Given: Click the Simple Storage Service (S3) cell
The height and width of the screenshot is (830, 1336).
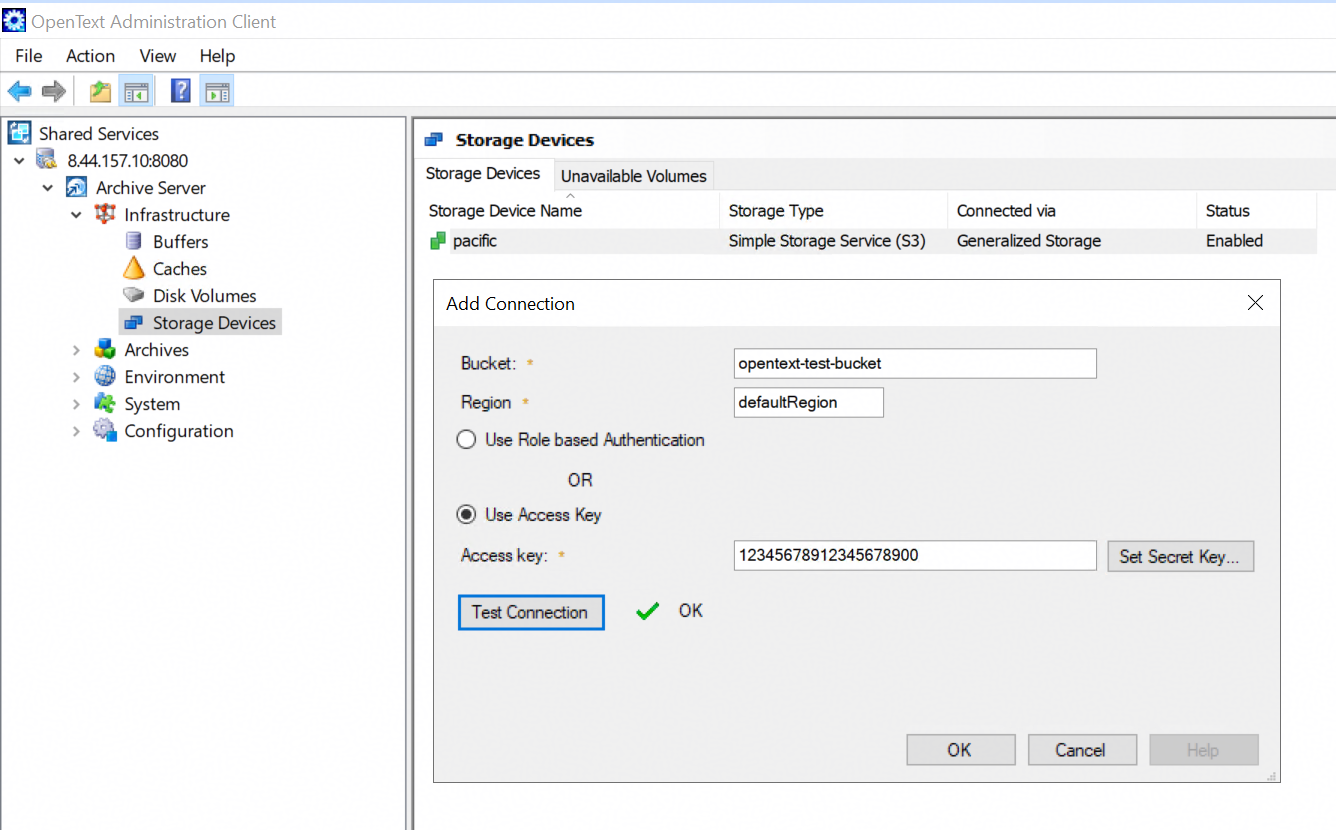Looking at the screenshot, I should (x=827, y=241).
